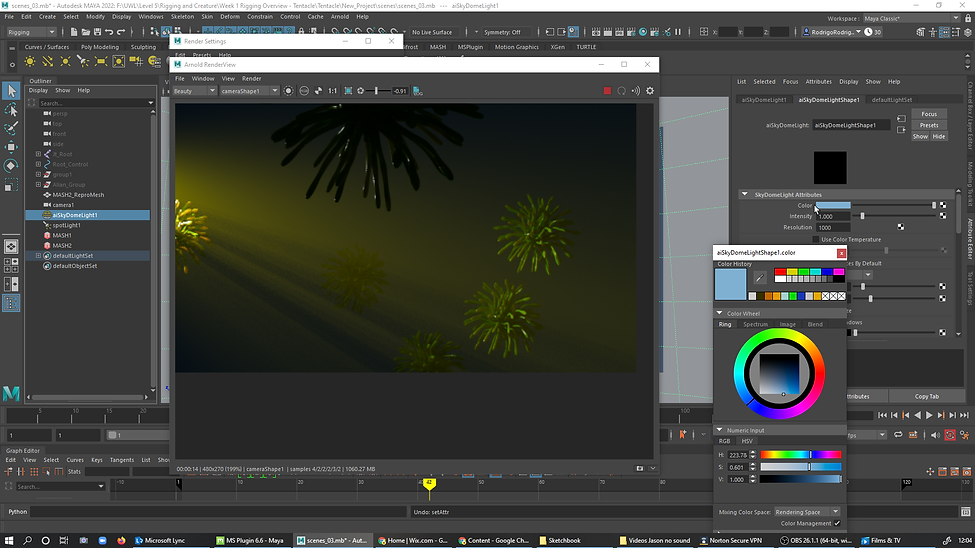Create spot light shelf icon

tap(83, 62)
